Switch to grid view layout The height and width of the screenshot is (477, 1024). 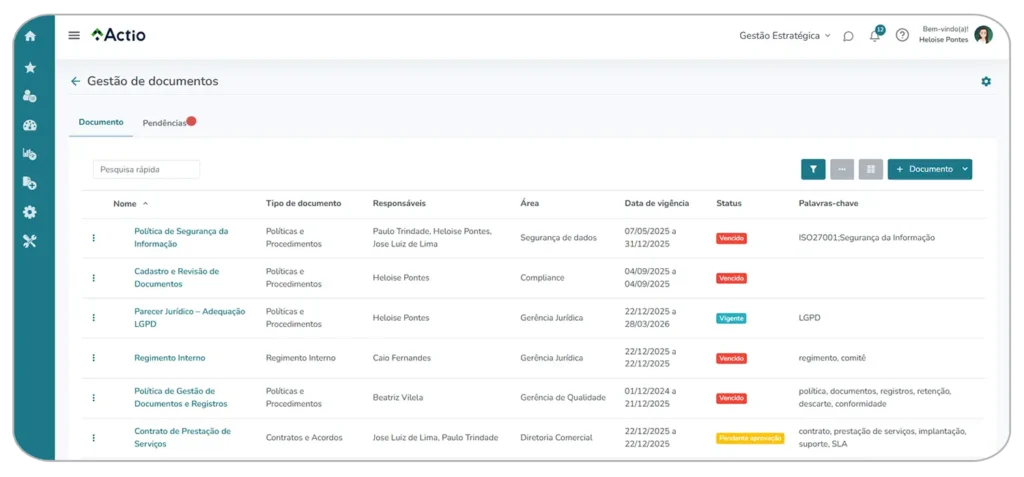870,170
